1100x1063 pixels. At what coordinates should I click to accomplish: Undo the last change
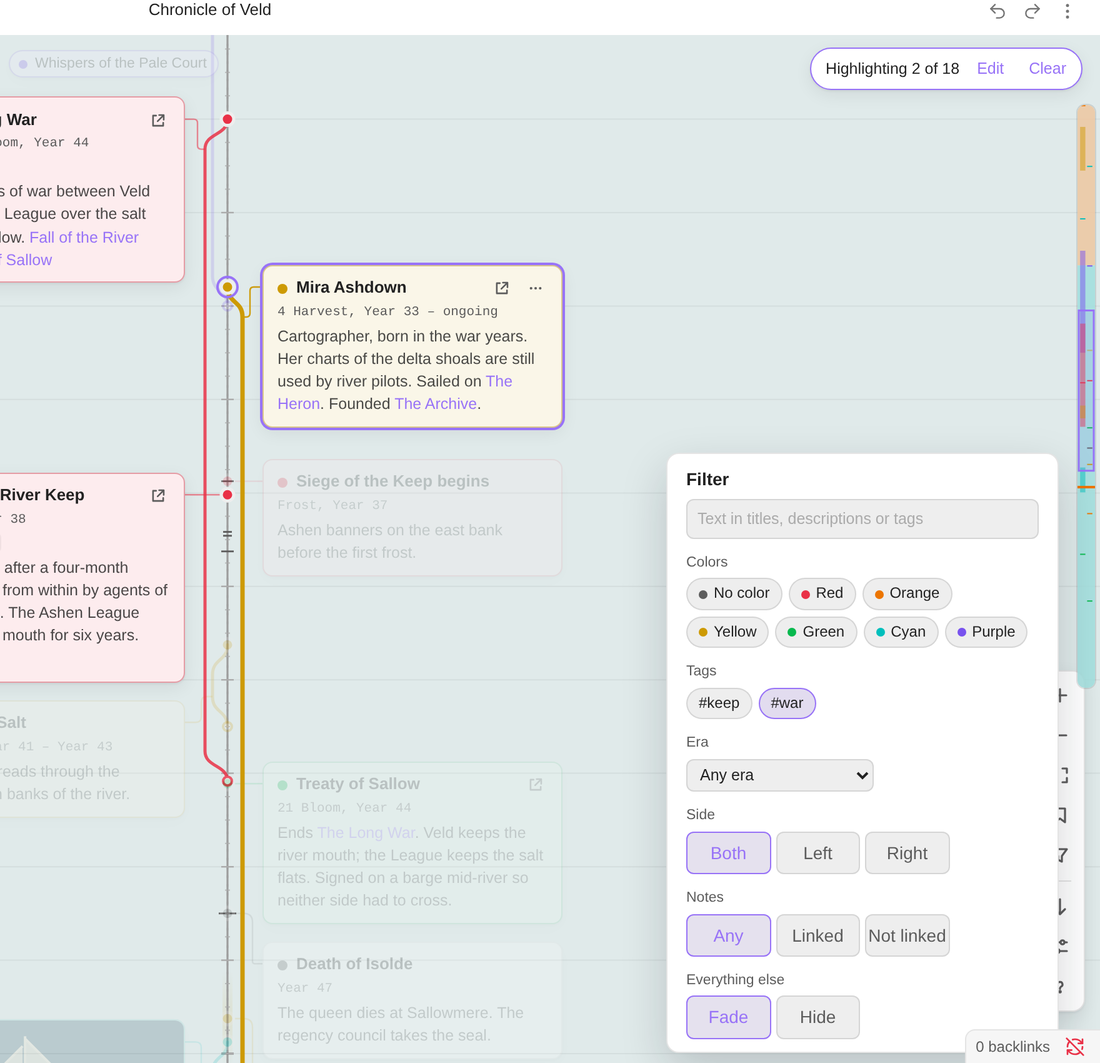coord(997,11)
